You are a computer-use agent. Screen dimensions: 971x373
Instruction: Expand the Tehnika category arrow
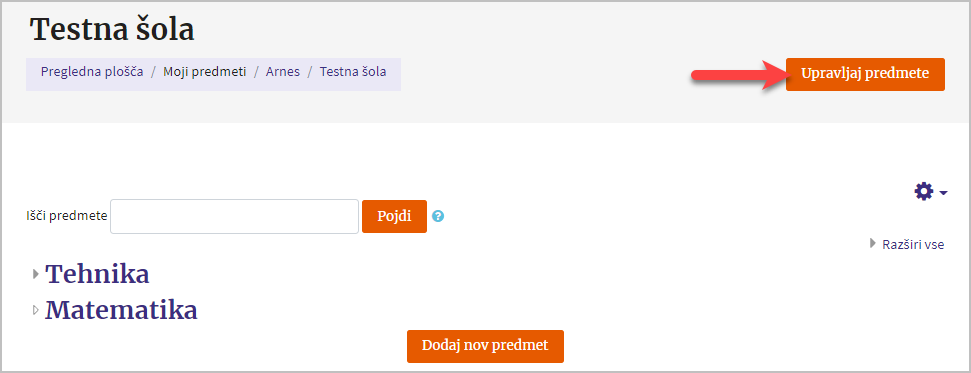tap(36, 274)
